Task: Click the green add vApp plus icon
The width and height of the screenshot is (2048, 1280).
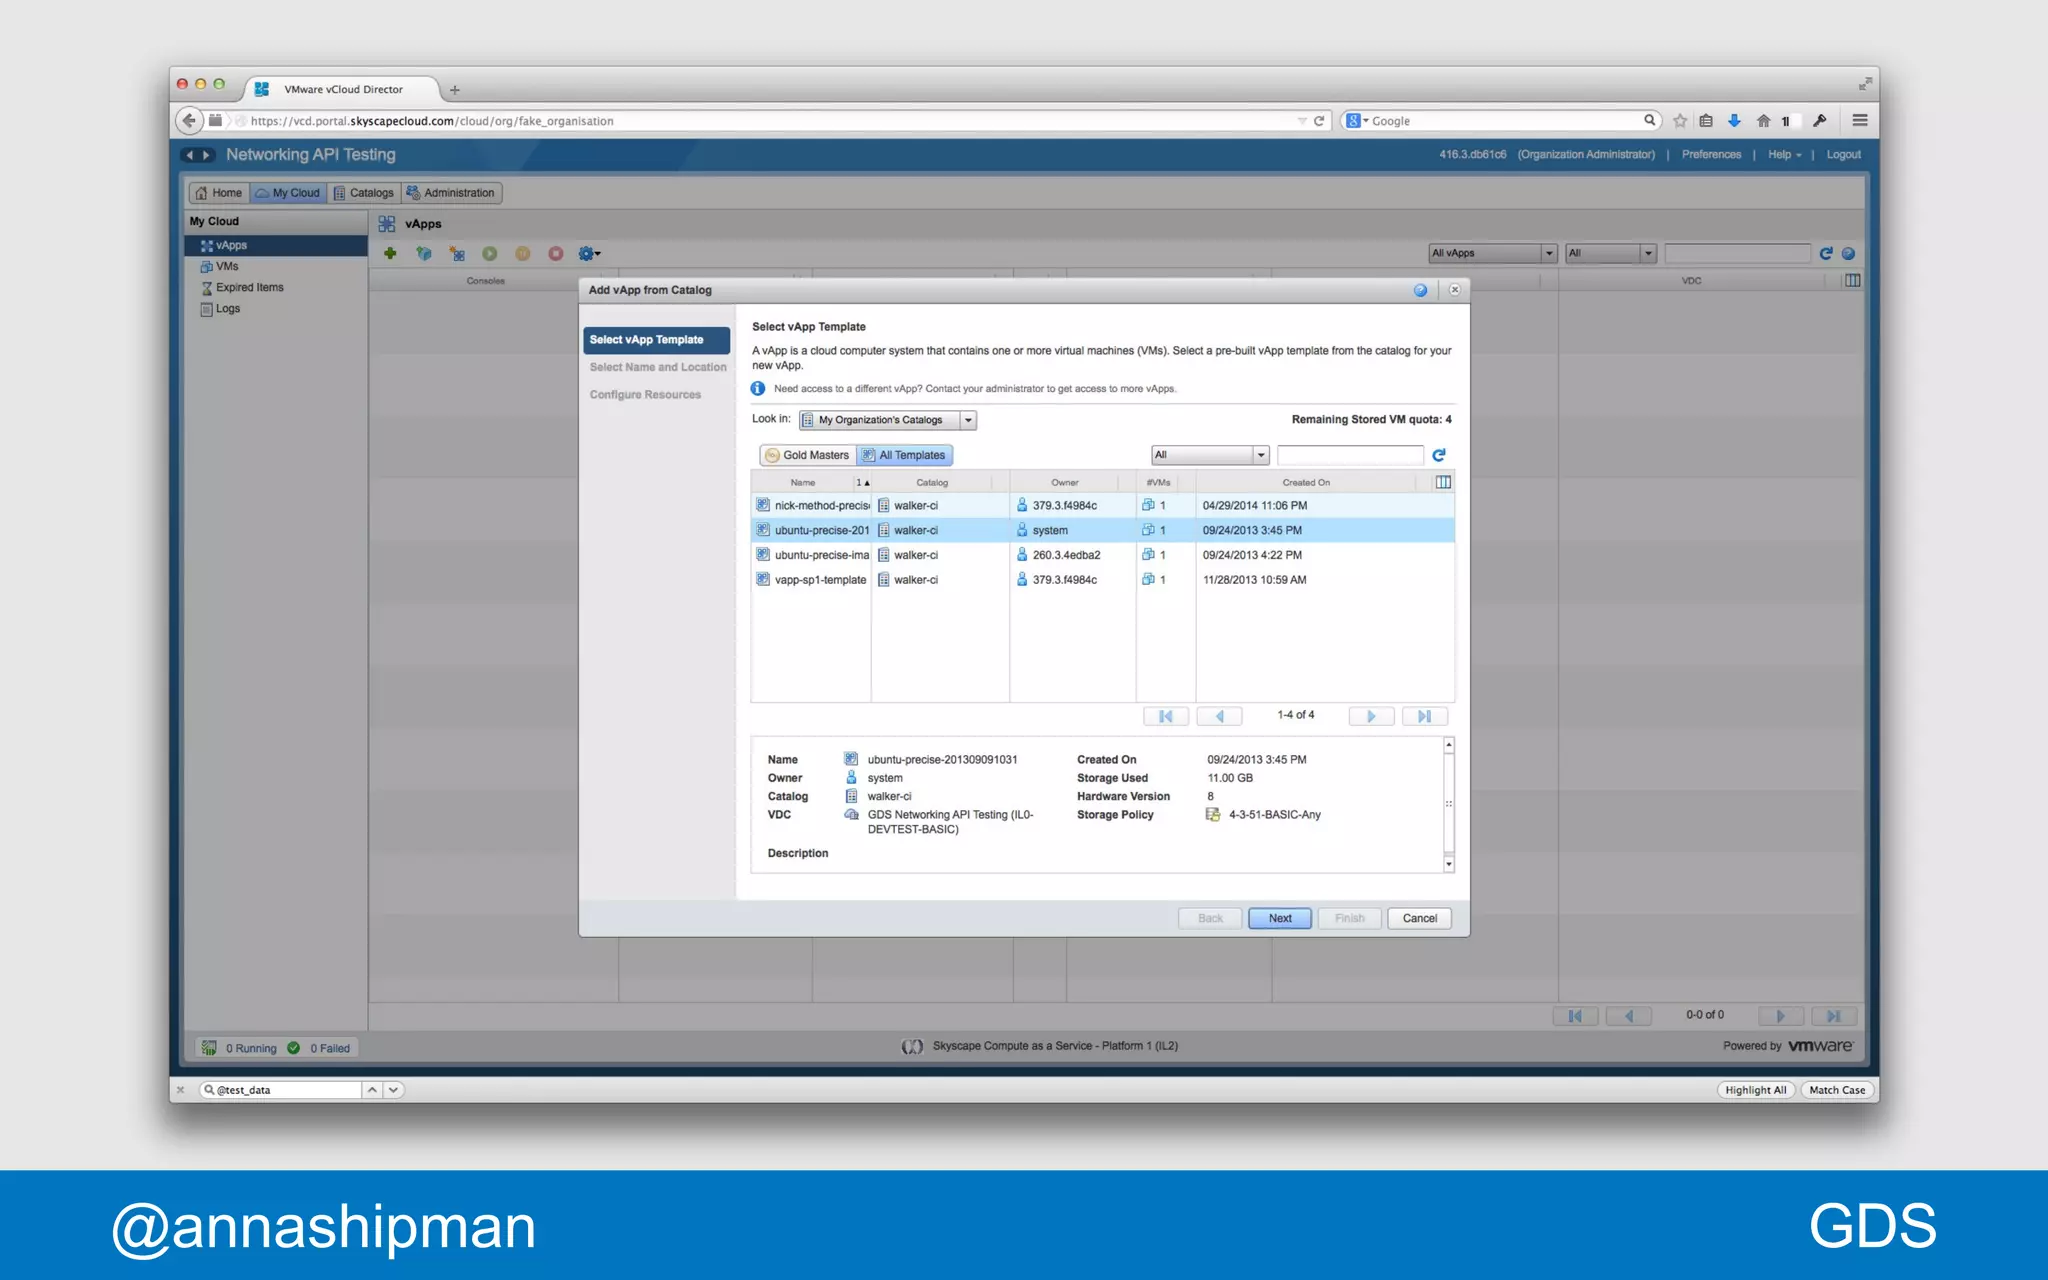Action: pyautogui.click(x=390, y=254)
